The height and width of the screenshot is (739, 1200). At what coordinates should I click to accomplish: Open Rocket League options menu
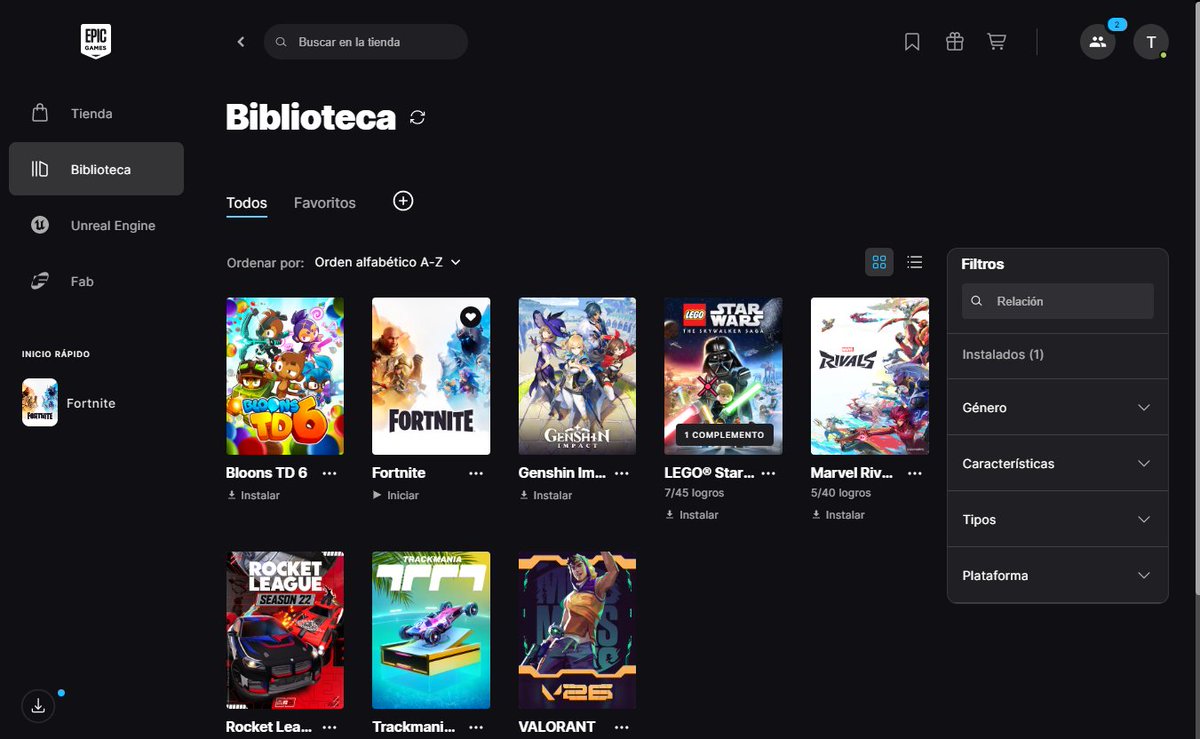[x=330, y=727]
